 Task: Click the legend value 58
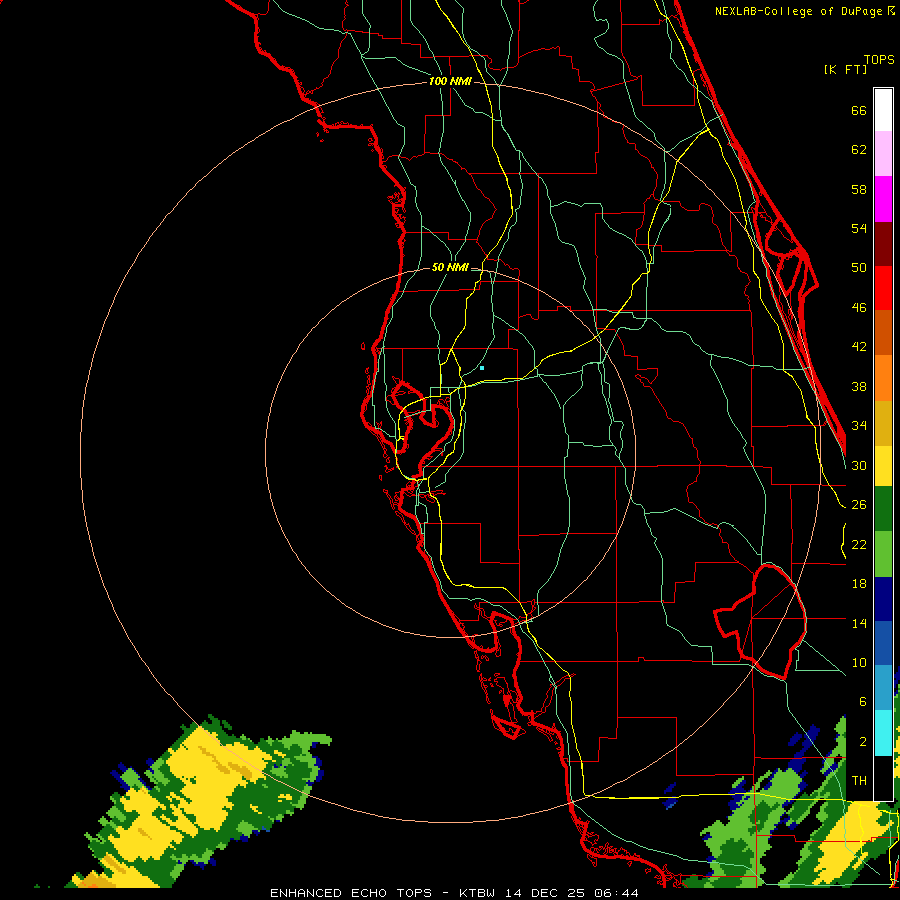point(859,189)
